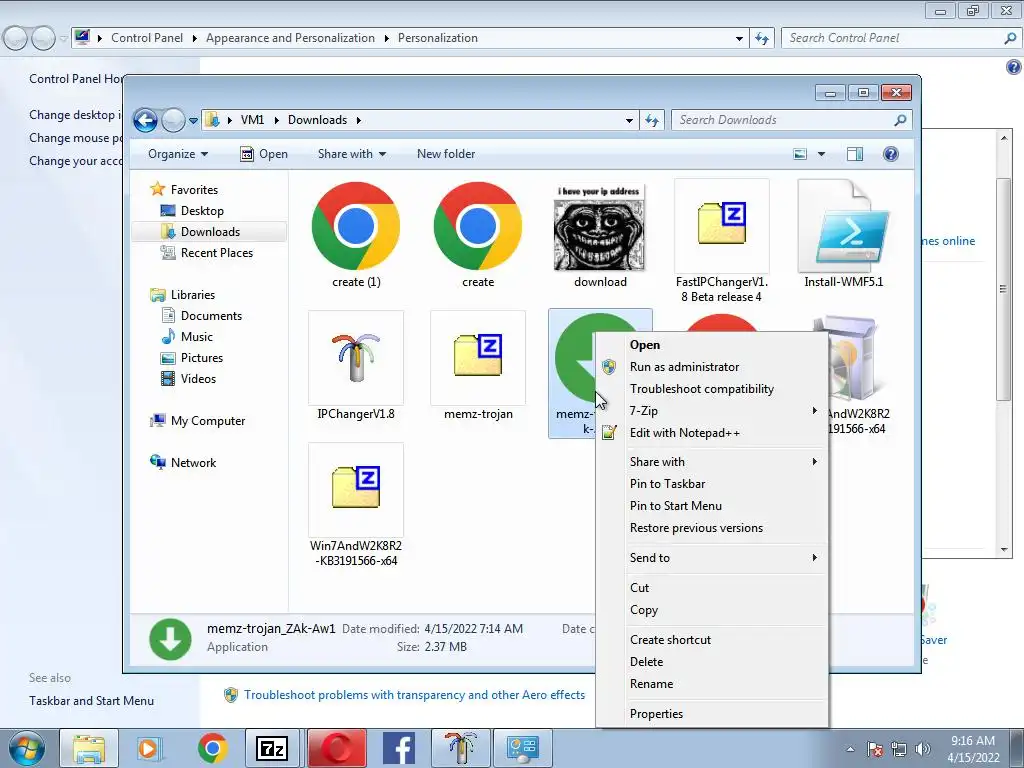The image size is (1024, 768).
Task: Open Properties from context menu
Action: (x=712, y=714)
